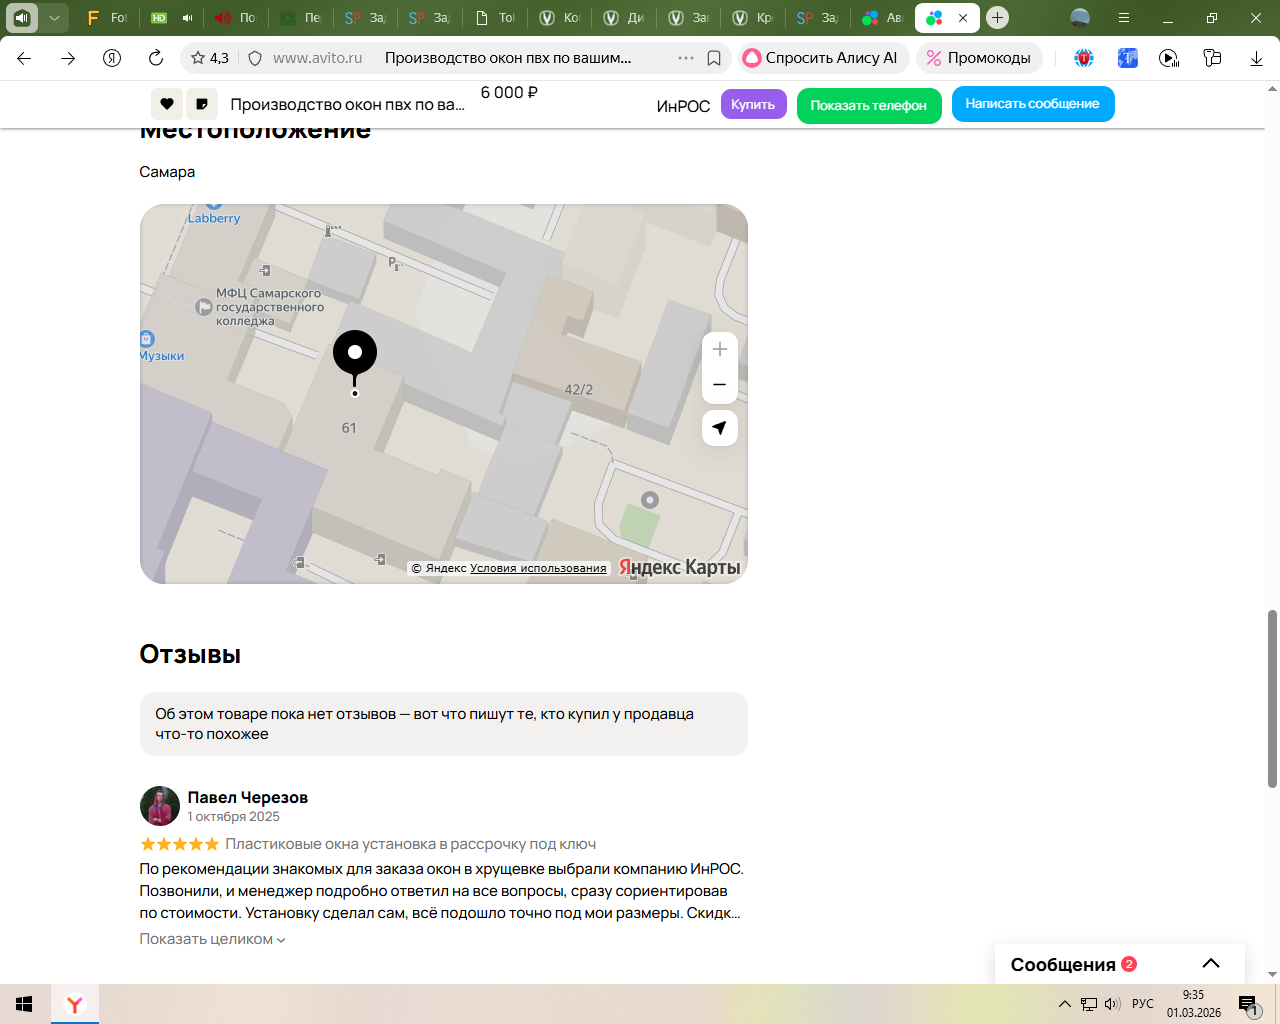The image size is (1280, 1024).
Task: Open the blue extension icon in toolbar
Action: pyautogui.click(x=1127, y=58)
